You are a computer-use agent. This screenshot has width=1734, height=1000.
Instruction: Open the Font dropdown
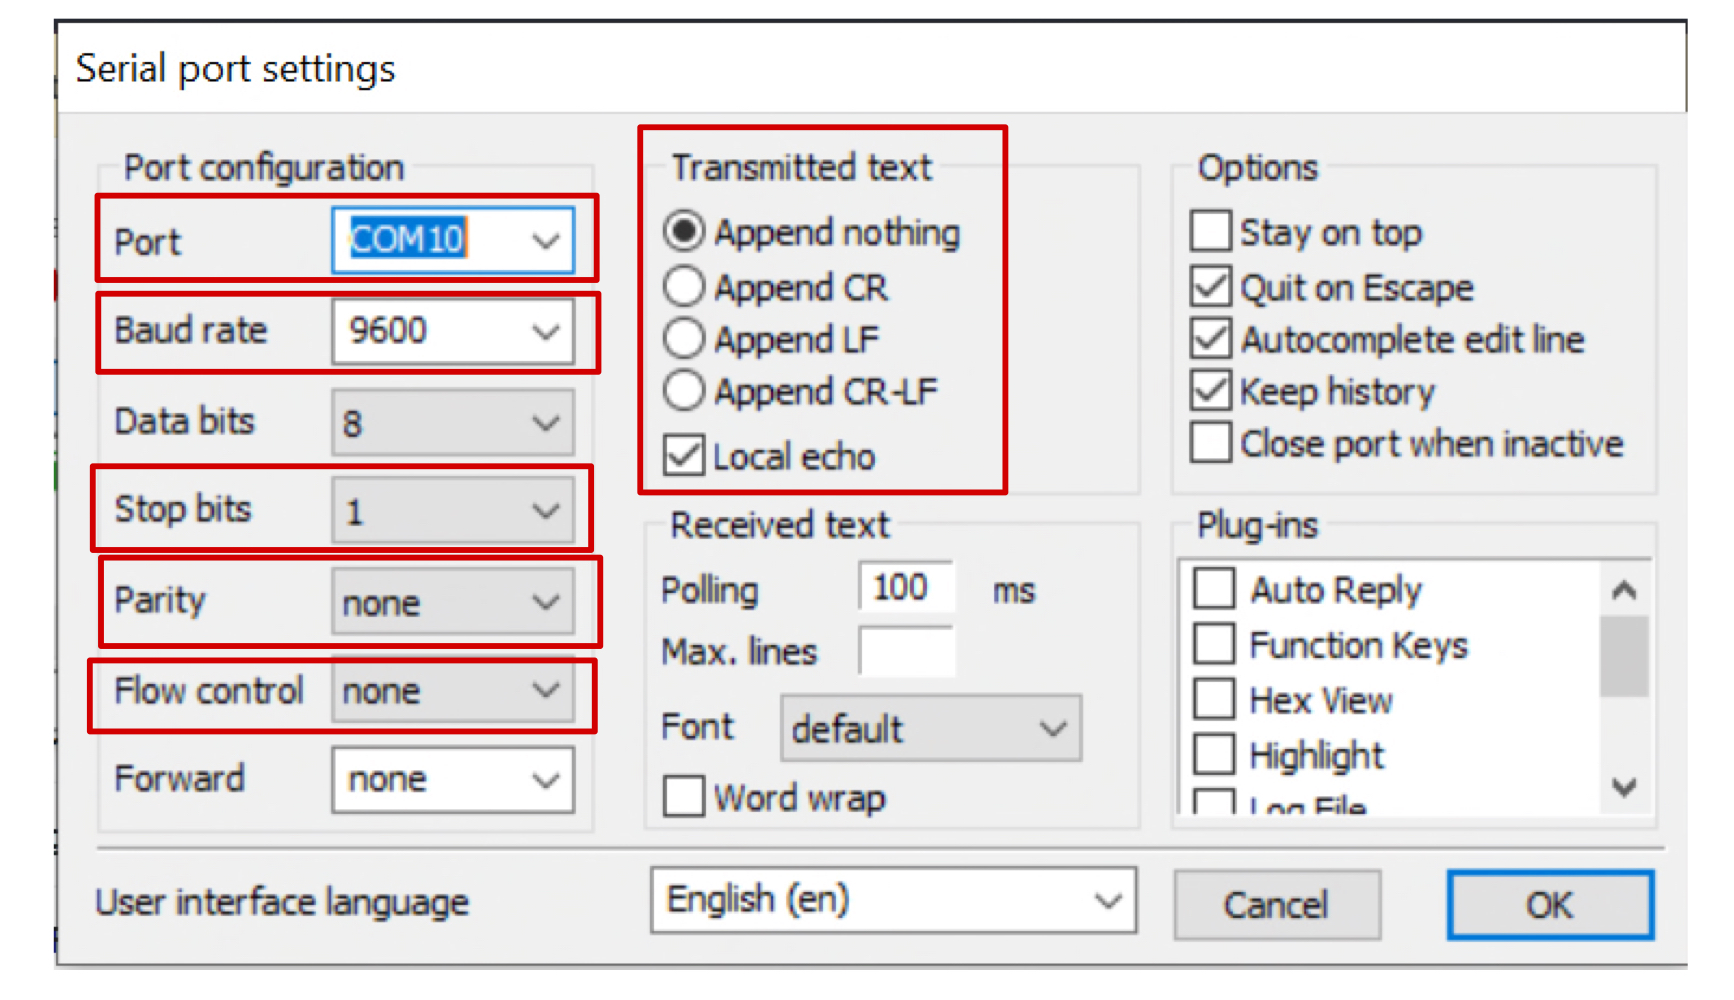point(1053,729)
